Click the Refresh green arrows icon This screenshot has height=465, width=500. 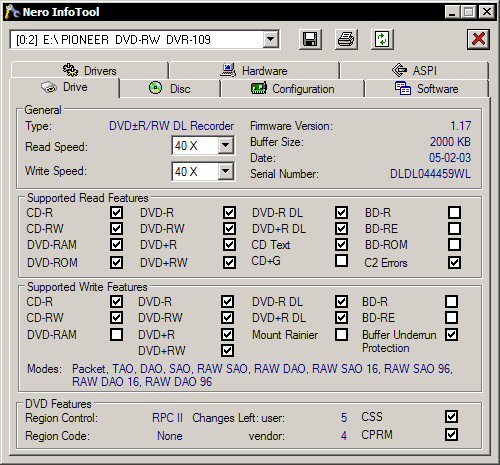tap(382, 40)
